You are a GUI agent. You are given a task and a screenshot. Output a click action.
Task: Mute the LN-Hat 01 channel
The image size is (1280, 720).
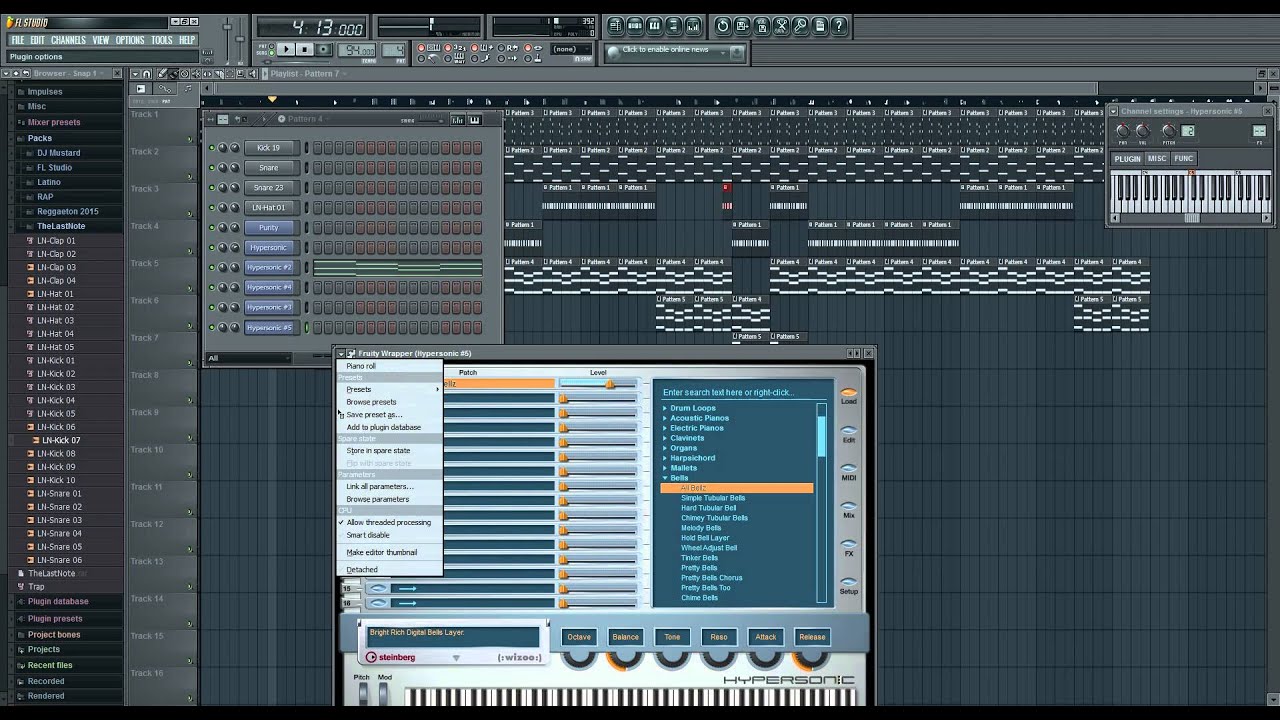pos(212,208)
